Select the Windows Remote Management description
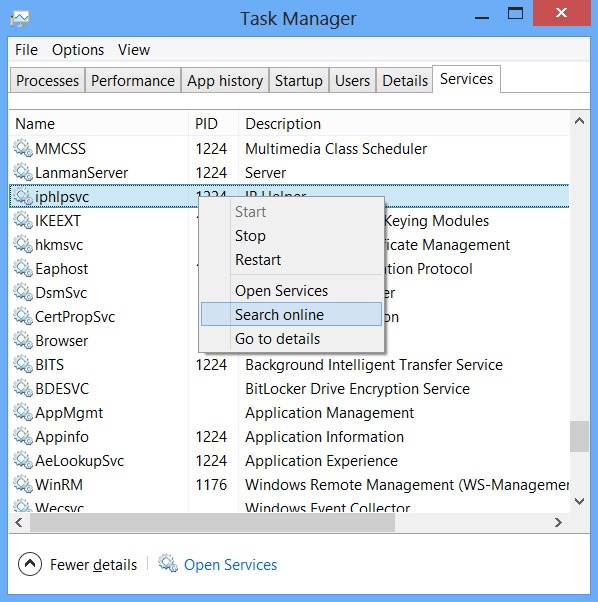The width and height of the screenshot is (598, 602). pos(407,485)
